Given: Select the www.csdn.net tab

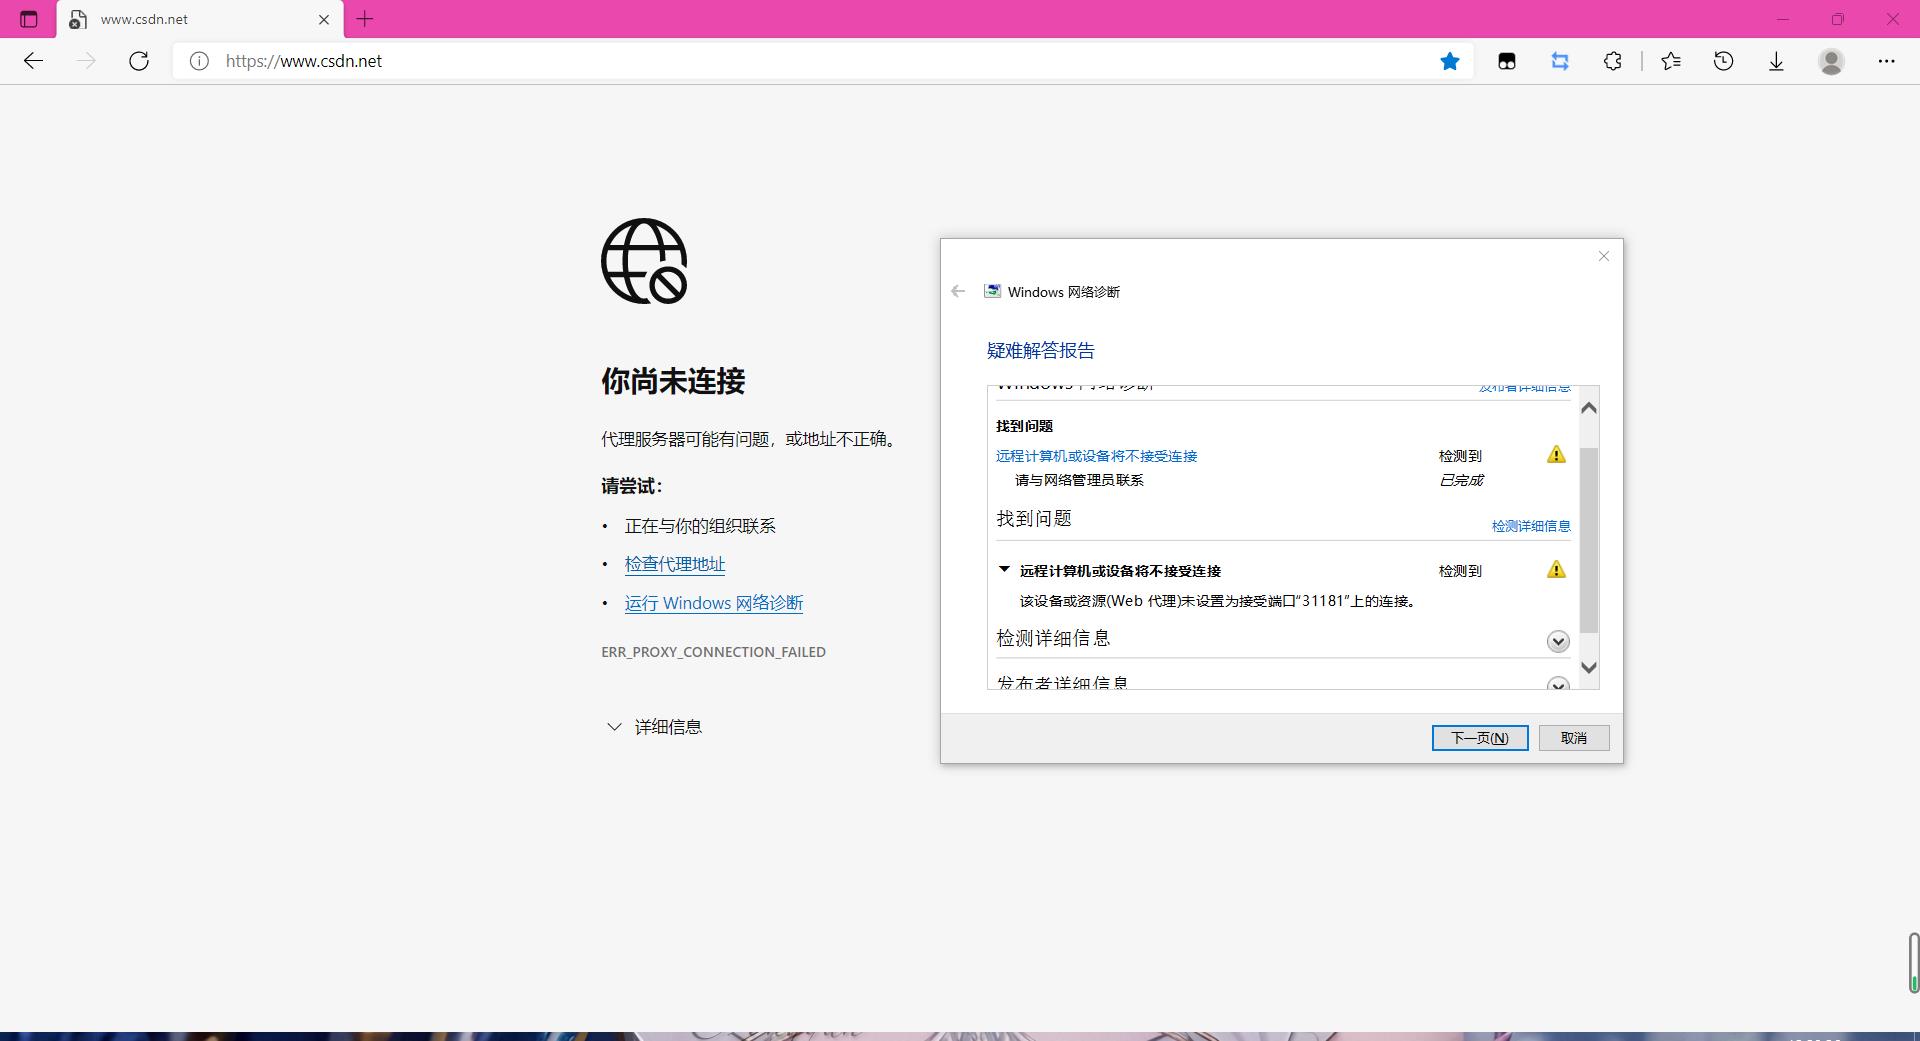Looking at the screenshot, I should pyautogui.click(x=180, y=19).
